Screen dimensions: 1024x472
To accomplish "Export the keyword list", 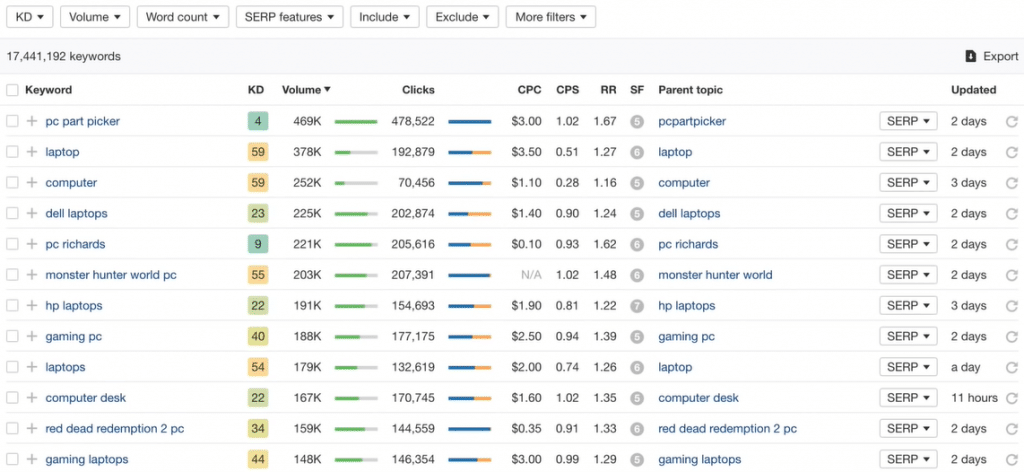I will 991,57.
